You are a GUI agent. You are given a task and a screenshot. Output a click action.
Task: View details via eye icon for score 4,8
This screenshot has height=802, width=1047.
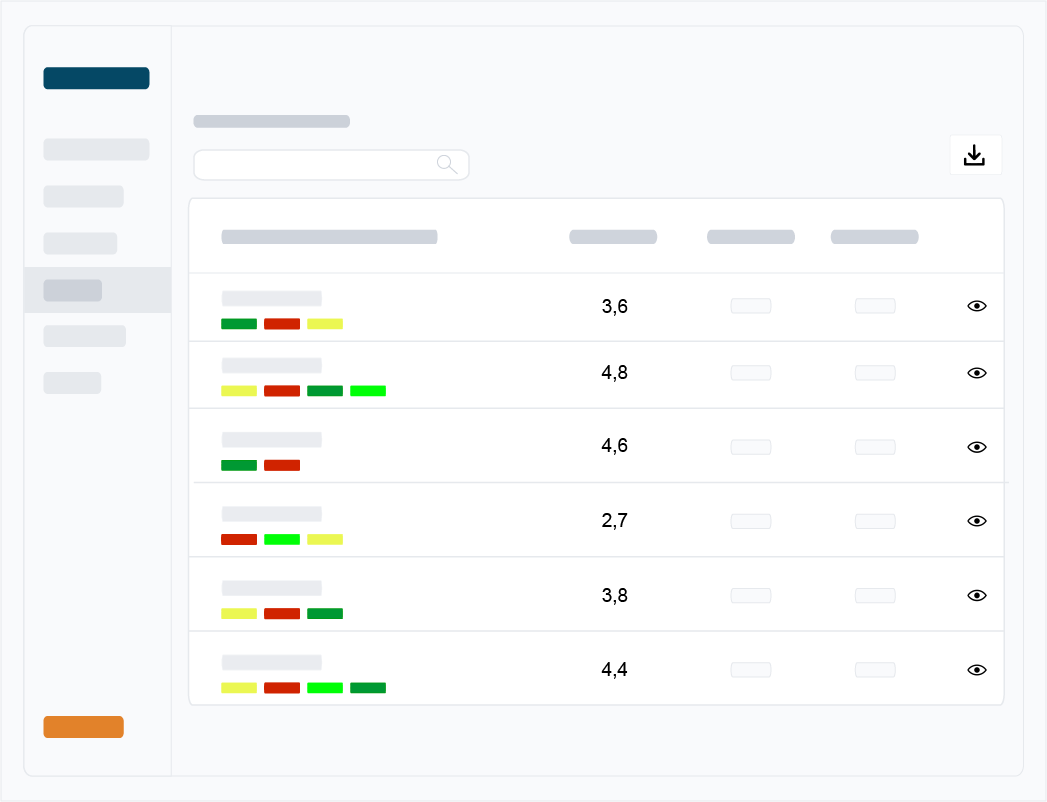976,373
